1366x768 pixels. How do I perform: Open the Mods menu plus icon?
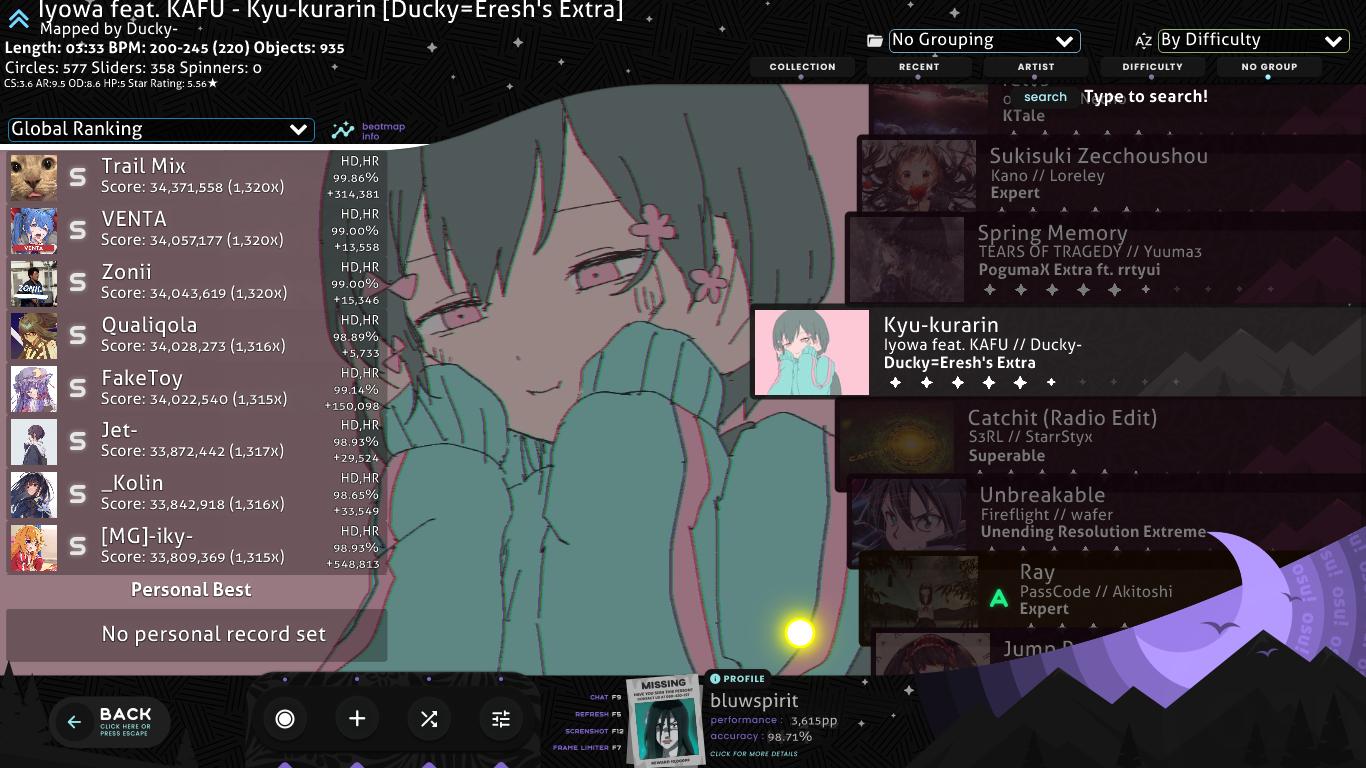[357, 719]
